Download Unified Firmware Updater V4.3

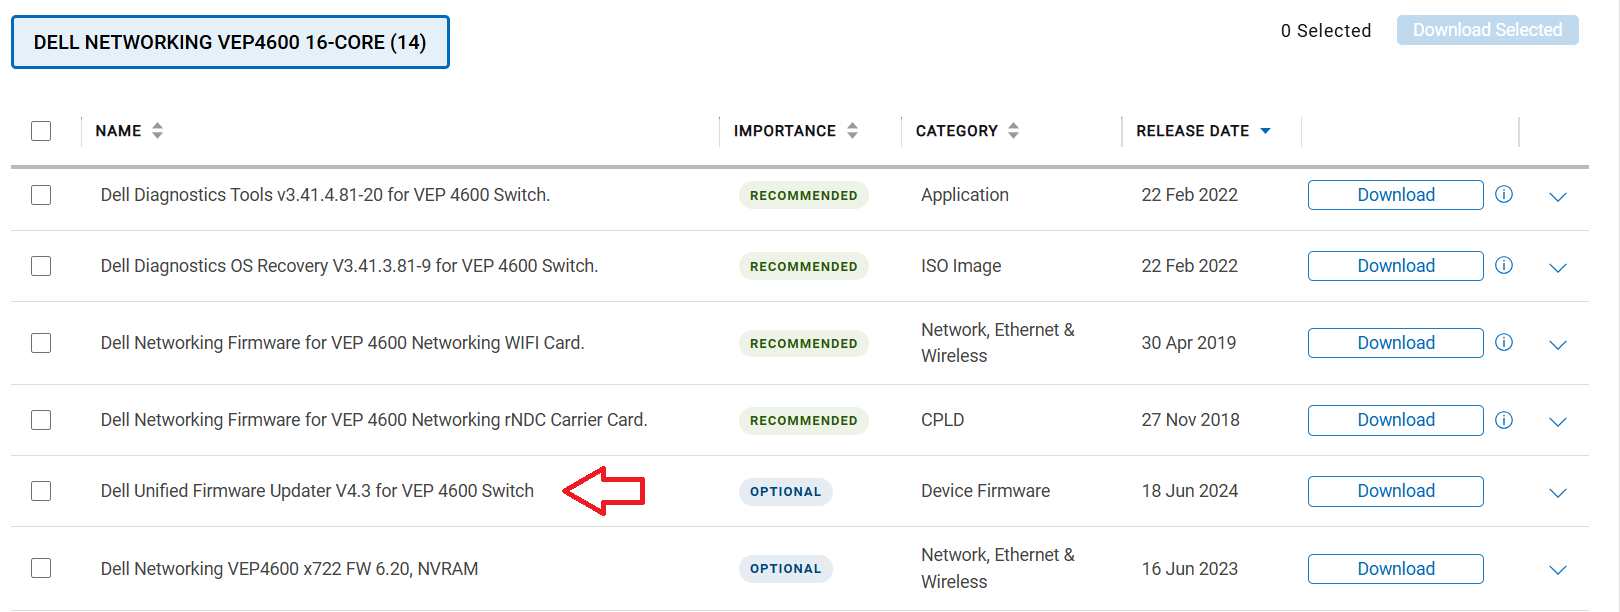[1396, 491]
